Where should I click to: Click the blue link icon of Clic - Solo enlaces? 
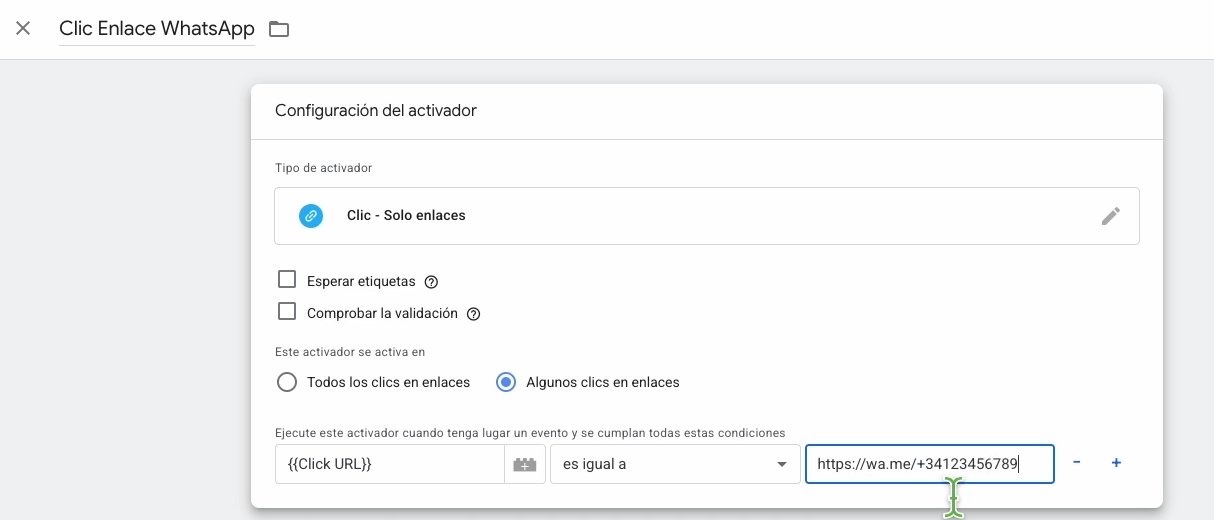(311, 215)
